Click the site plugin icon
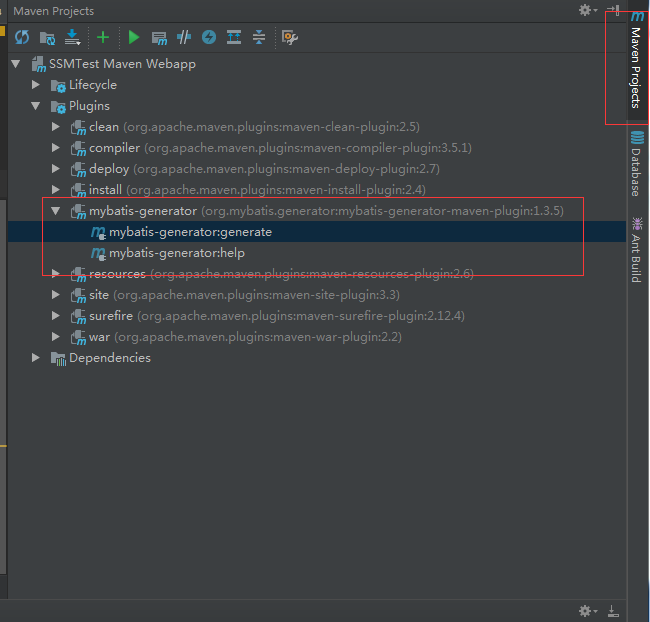This screenshot has width=650, height=622. (78, 296)
